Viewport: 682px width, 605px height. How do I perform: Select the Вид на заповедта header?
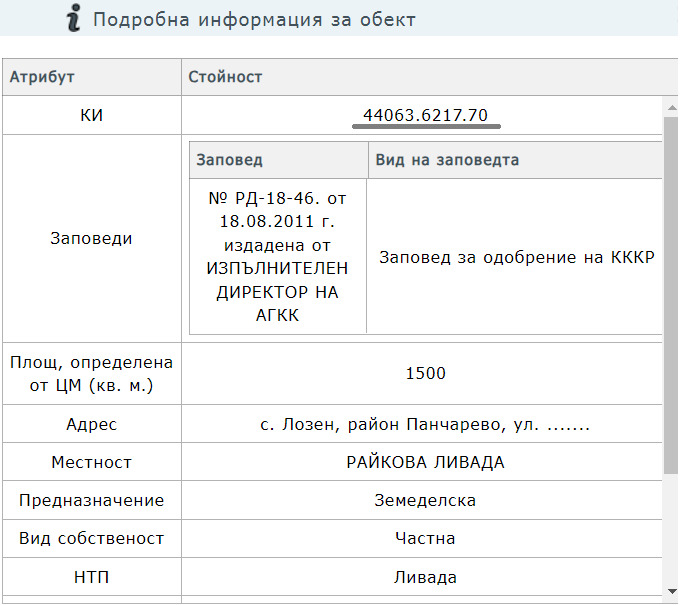[447, 160]
